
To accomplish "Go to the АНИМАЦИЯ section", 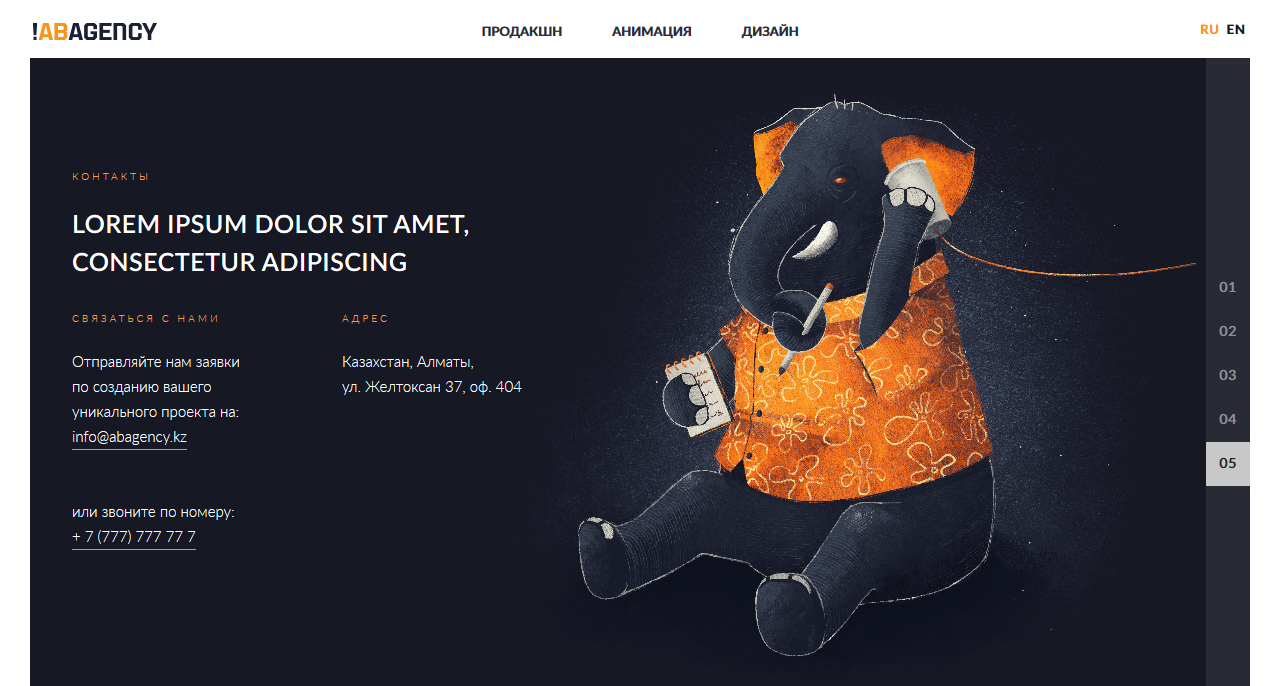I will pos(652,31).
